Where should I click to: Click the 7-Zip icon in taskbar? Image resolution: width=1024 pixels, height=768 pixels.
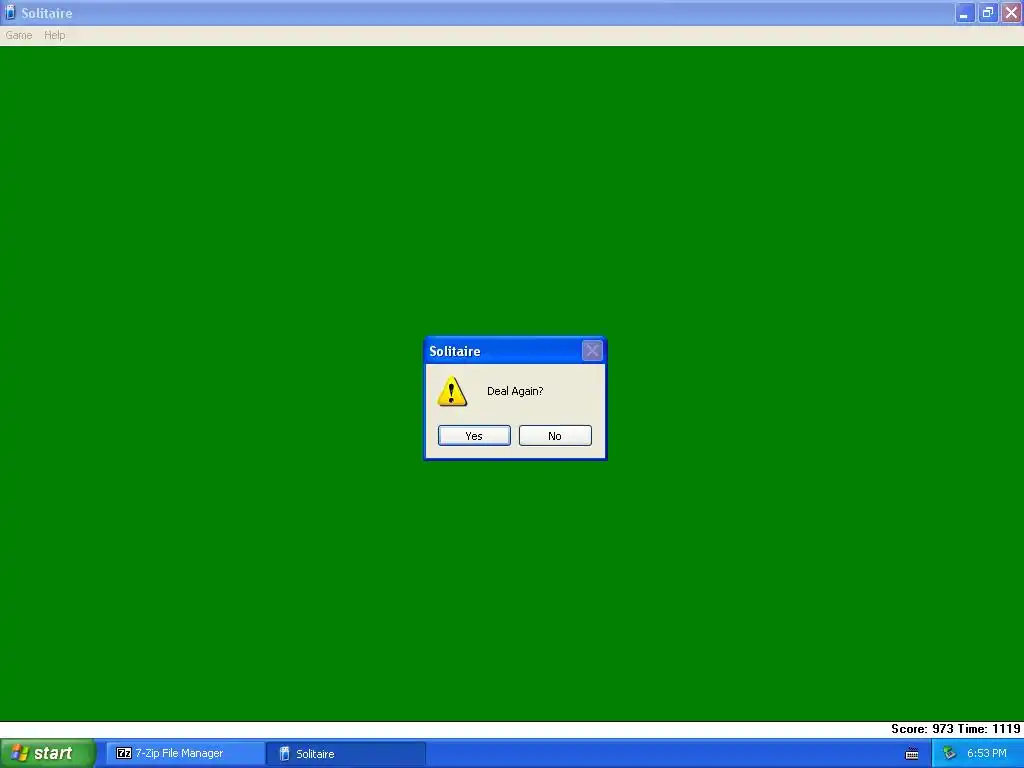pos(123,753)
